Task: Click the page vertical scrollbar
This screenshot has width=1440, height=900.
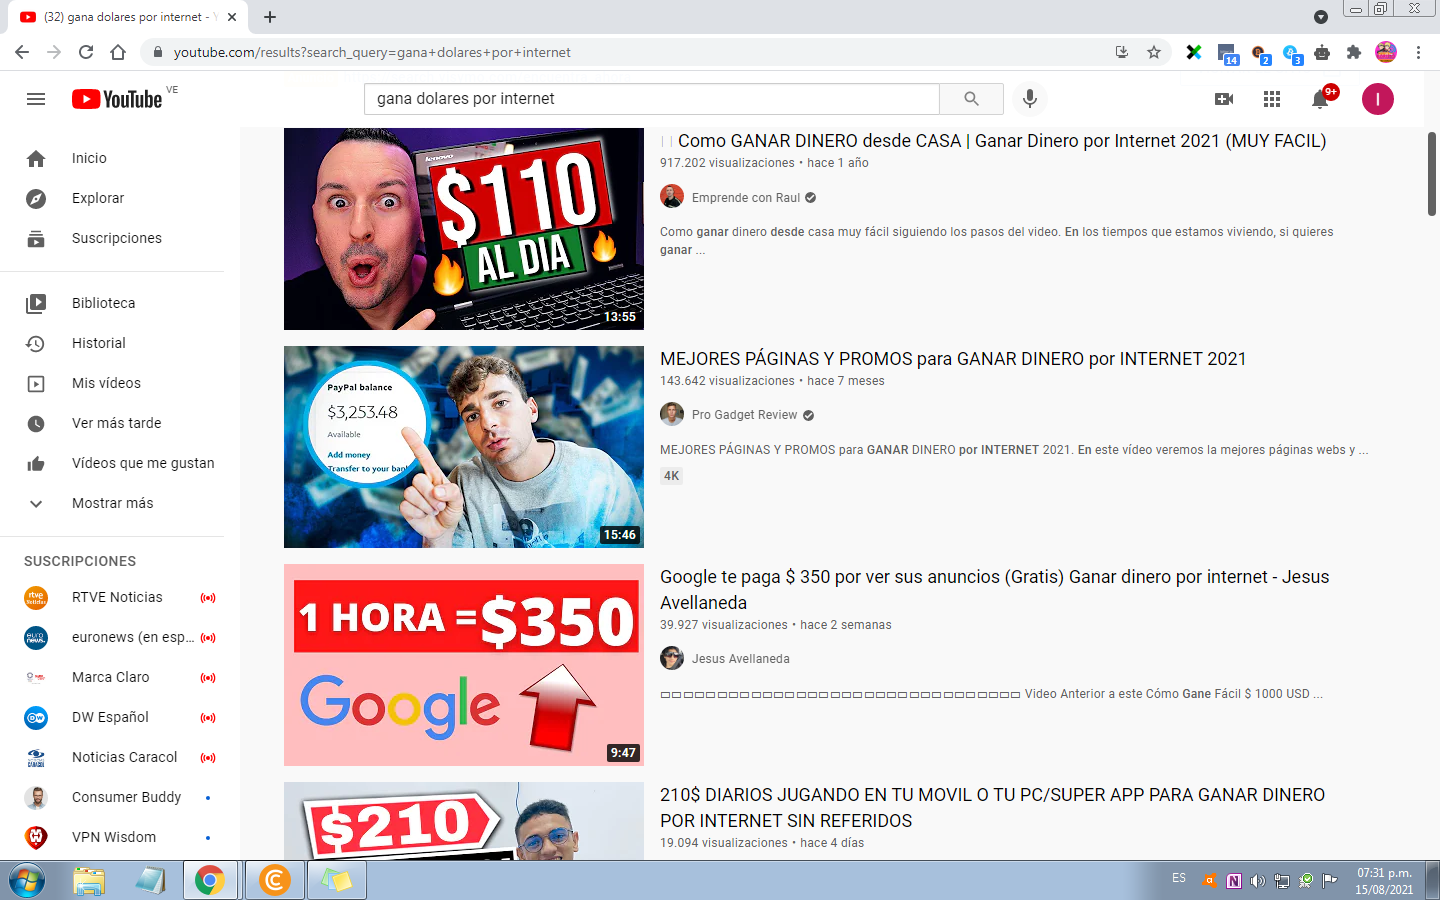Action: 1432,173
